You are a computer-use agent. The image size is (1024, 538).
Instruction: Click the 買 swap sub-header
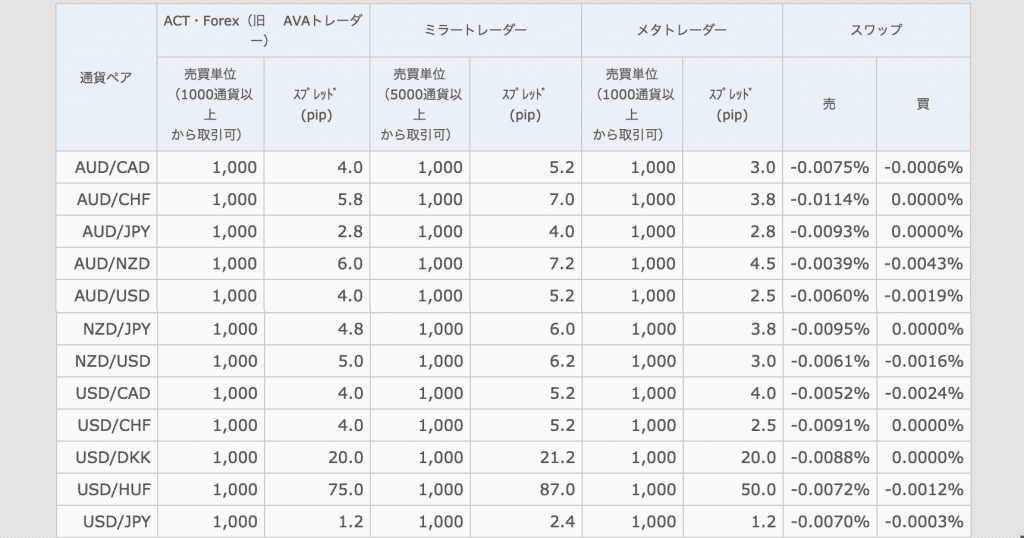tap(923, 104)
